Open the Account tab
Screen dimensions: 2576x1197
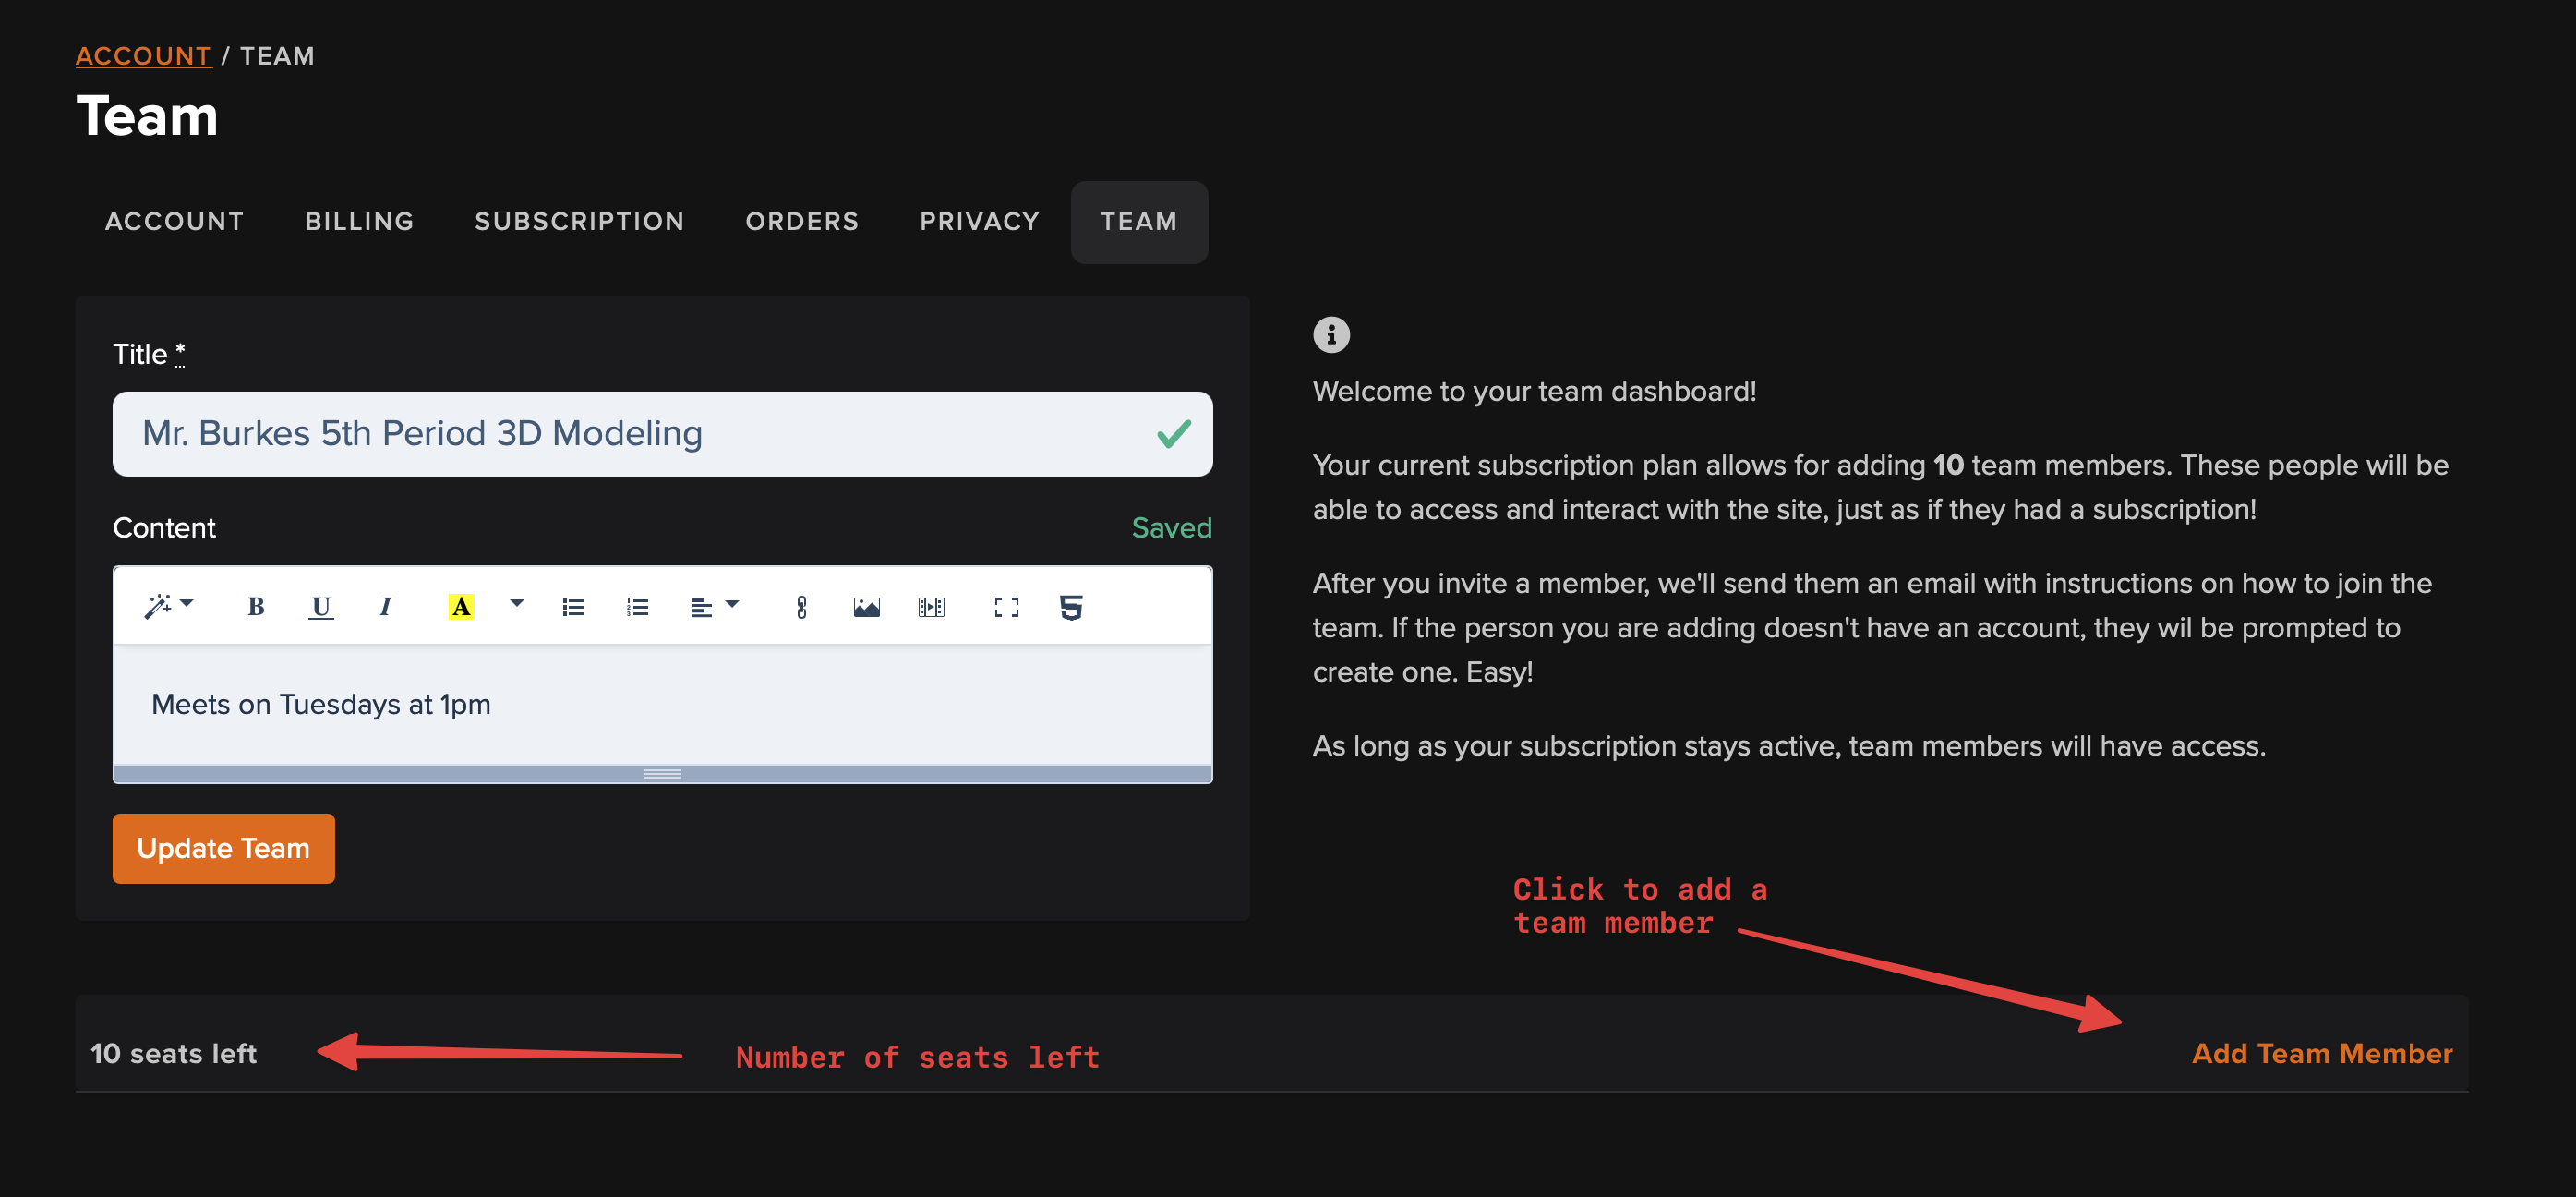(175, 221)
